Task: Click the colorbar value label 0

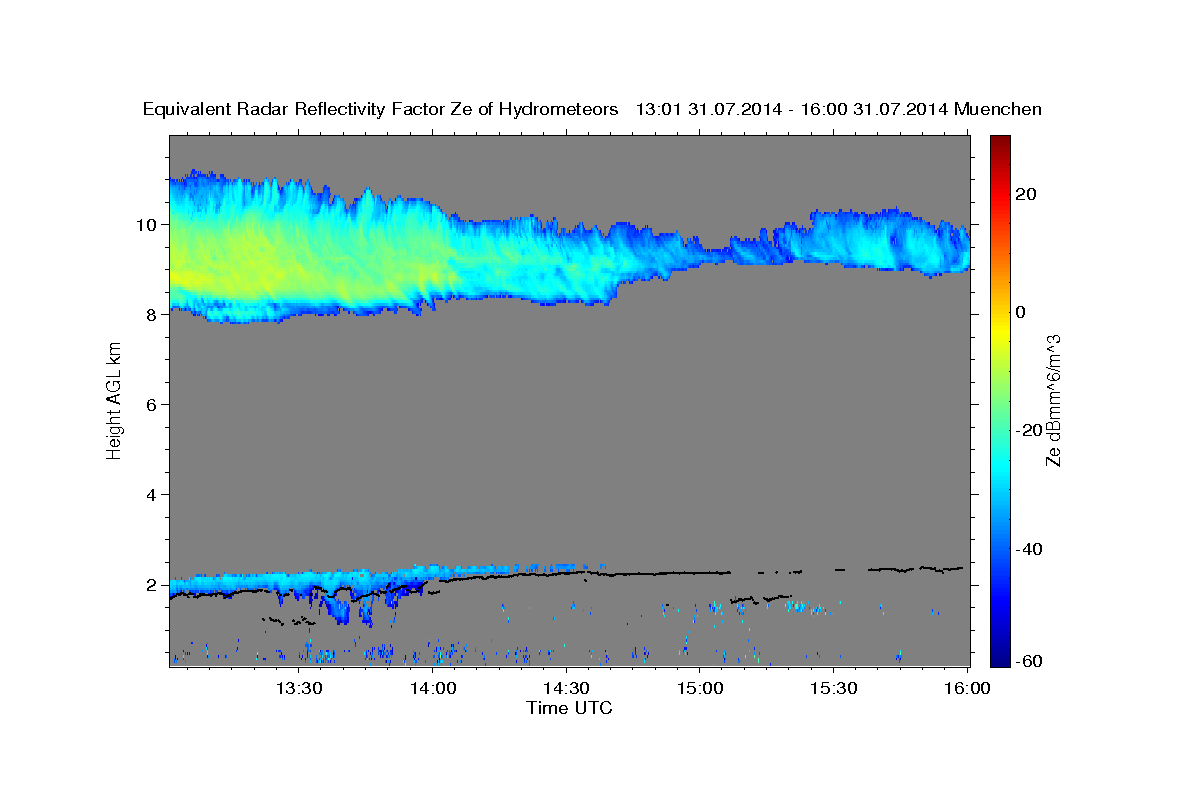Action: pyautogui.click(x=1021, y=312)
